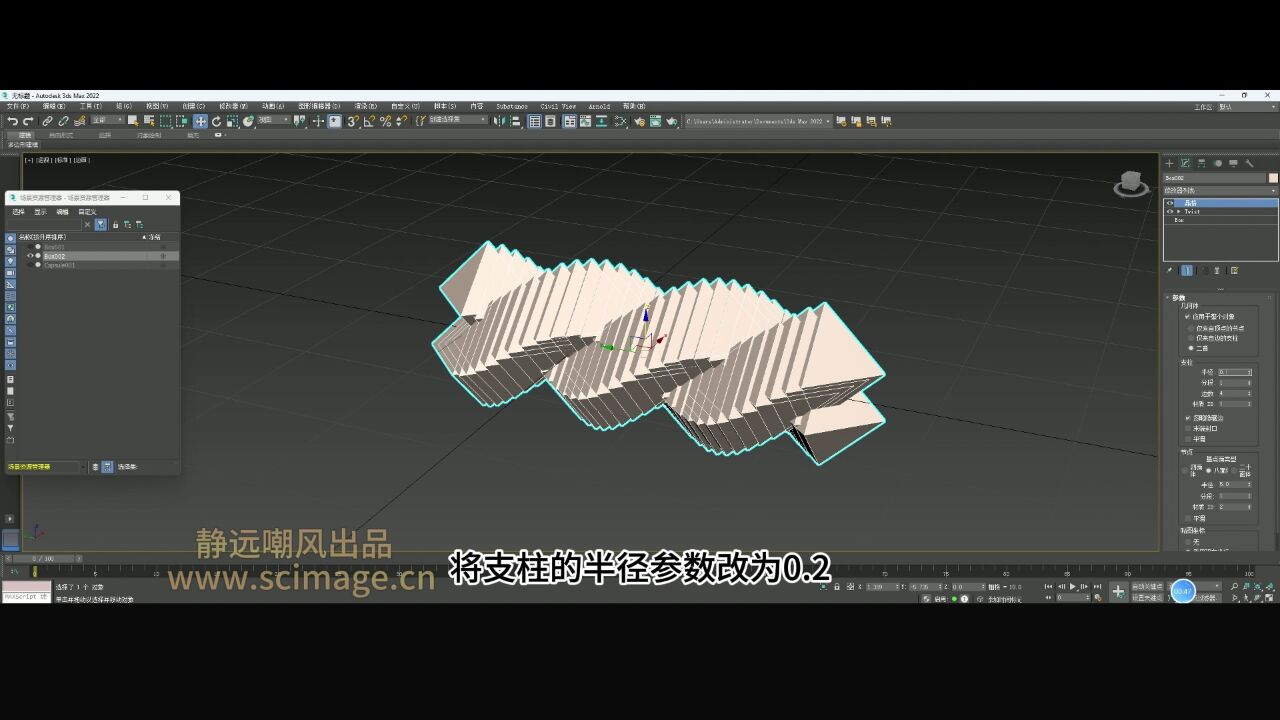Click the Play Animation button
This screenshot has width=1280, height=720.
pos(1073,587)
